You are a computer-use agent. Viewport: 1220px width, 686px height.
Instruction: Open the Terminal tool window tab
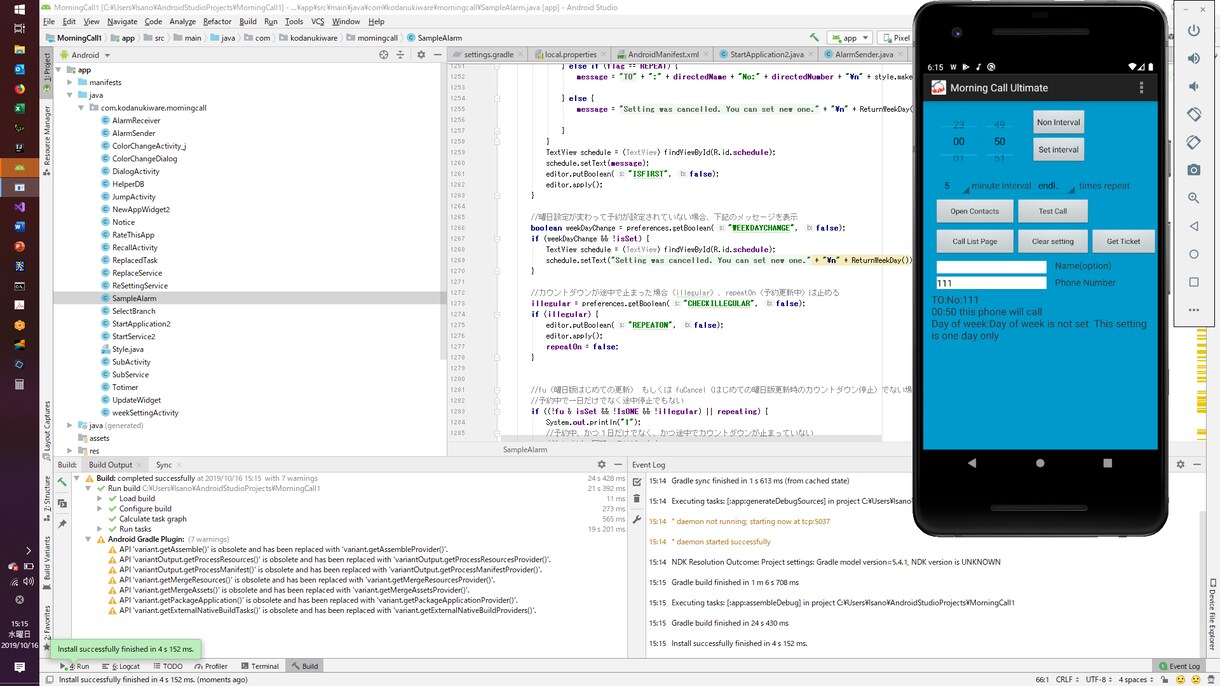(259, 666)
